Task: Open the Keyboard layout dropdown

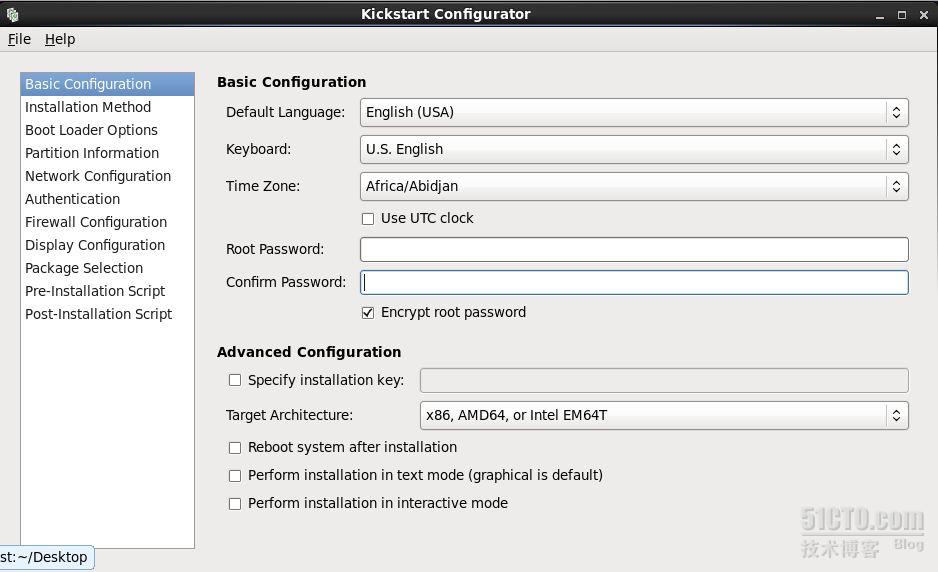Action: click(634, 150)
